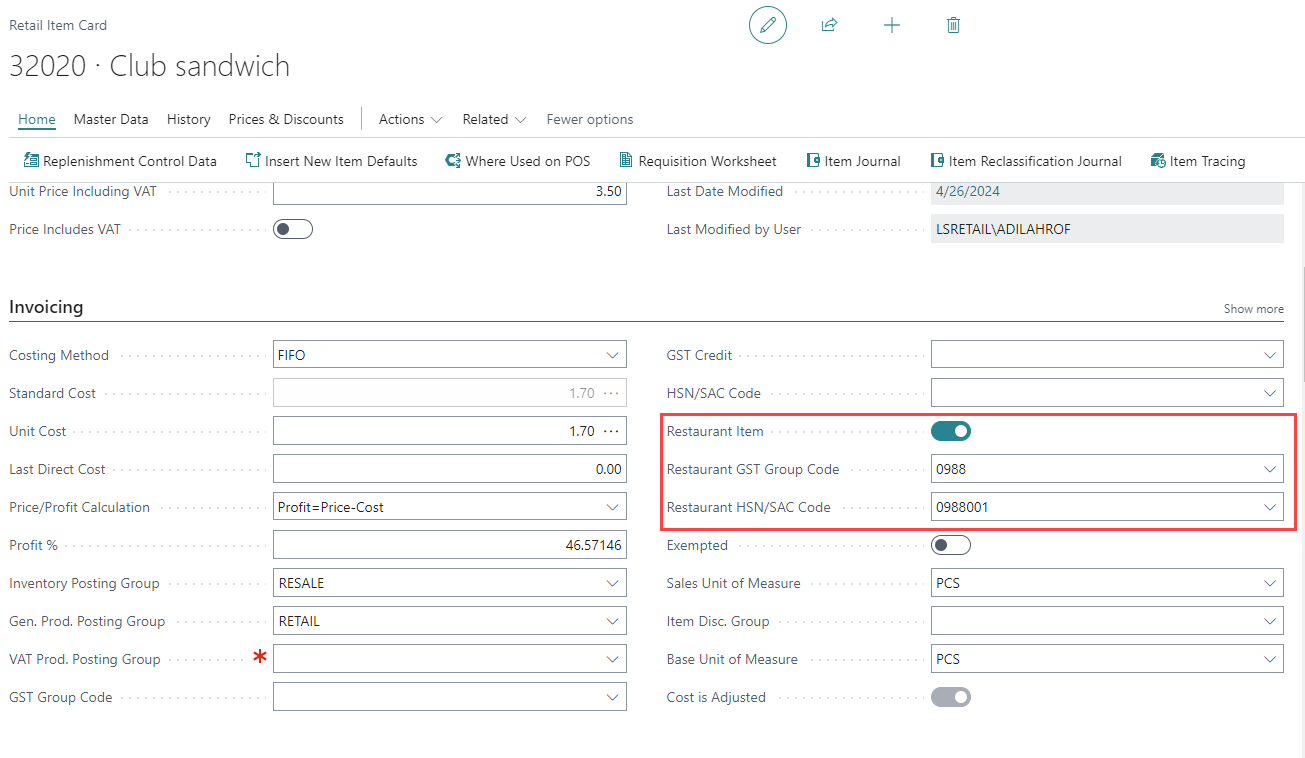Screen dimensions: 1305x758
Task: Open the Restaurant GST Group Code dropdown
Action: tap(1269, 469)
